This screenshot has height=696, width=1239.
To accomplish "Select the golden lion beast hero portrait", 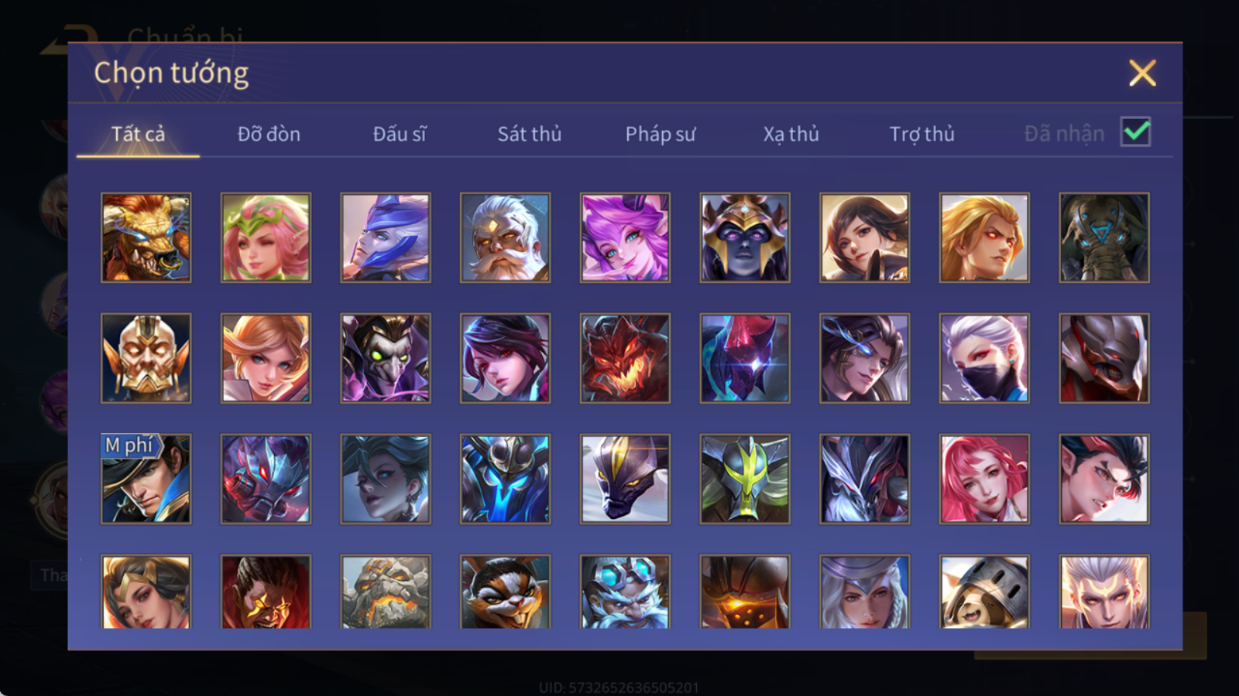I will click(146, 238).
